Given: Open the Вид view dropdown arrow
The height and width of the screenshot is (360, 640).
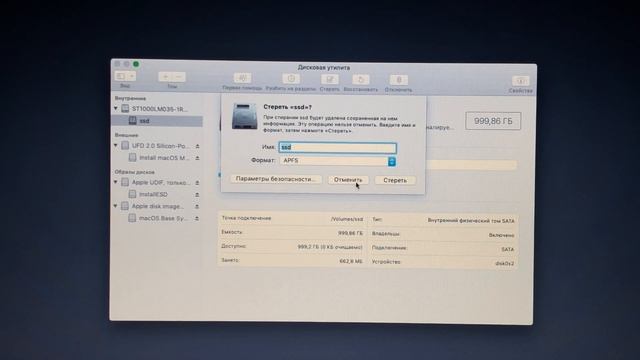Looking at the screenshot, I should click(132, 76).
